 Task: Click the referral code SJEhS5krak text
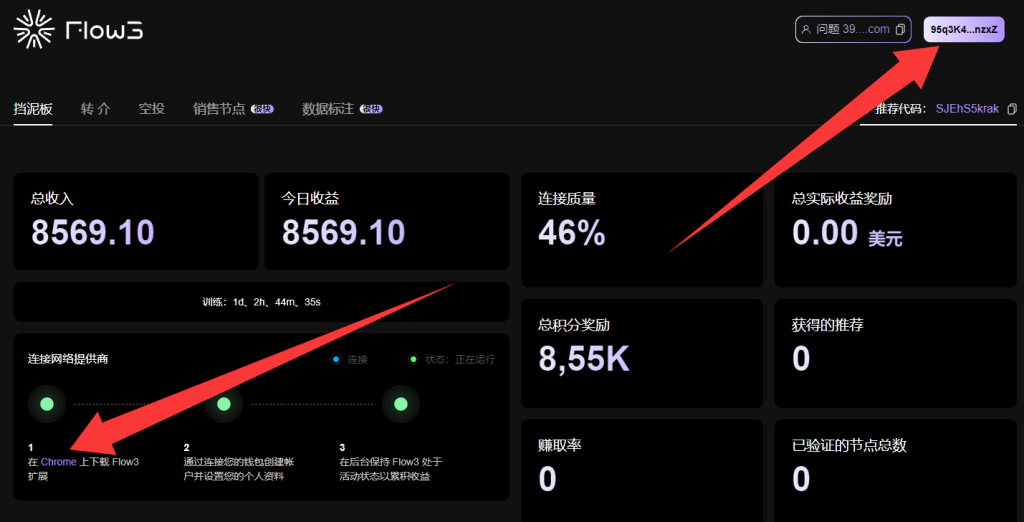pyautogui.click(x=967, y=109)
